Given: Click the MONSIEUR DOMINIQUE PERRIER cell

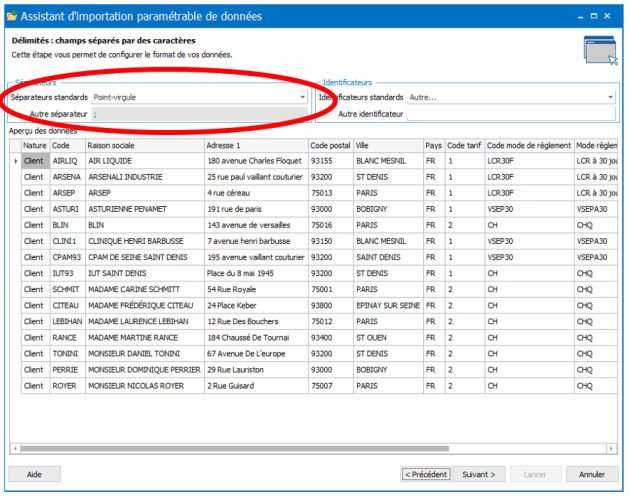Looking at the screenshot, I should click(145, 370).
